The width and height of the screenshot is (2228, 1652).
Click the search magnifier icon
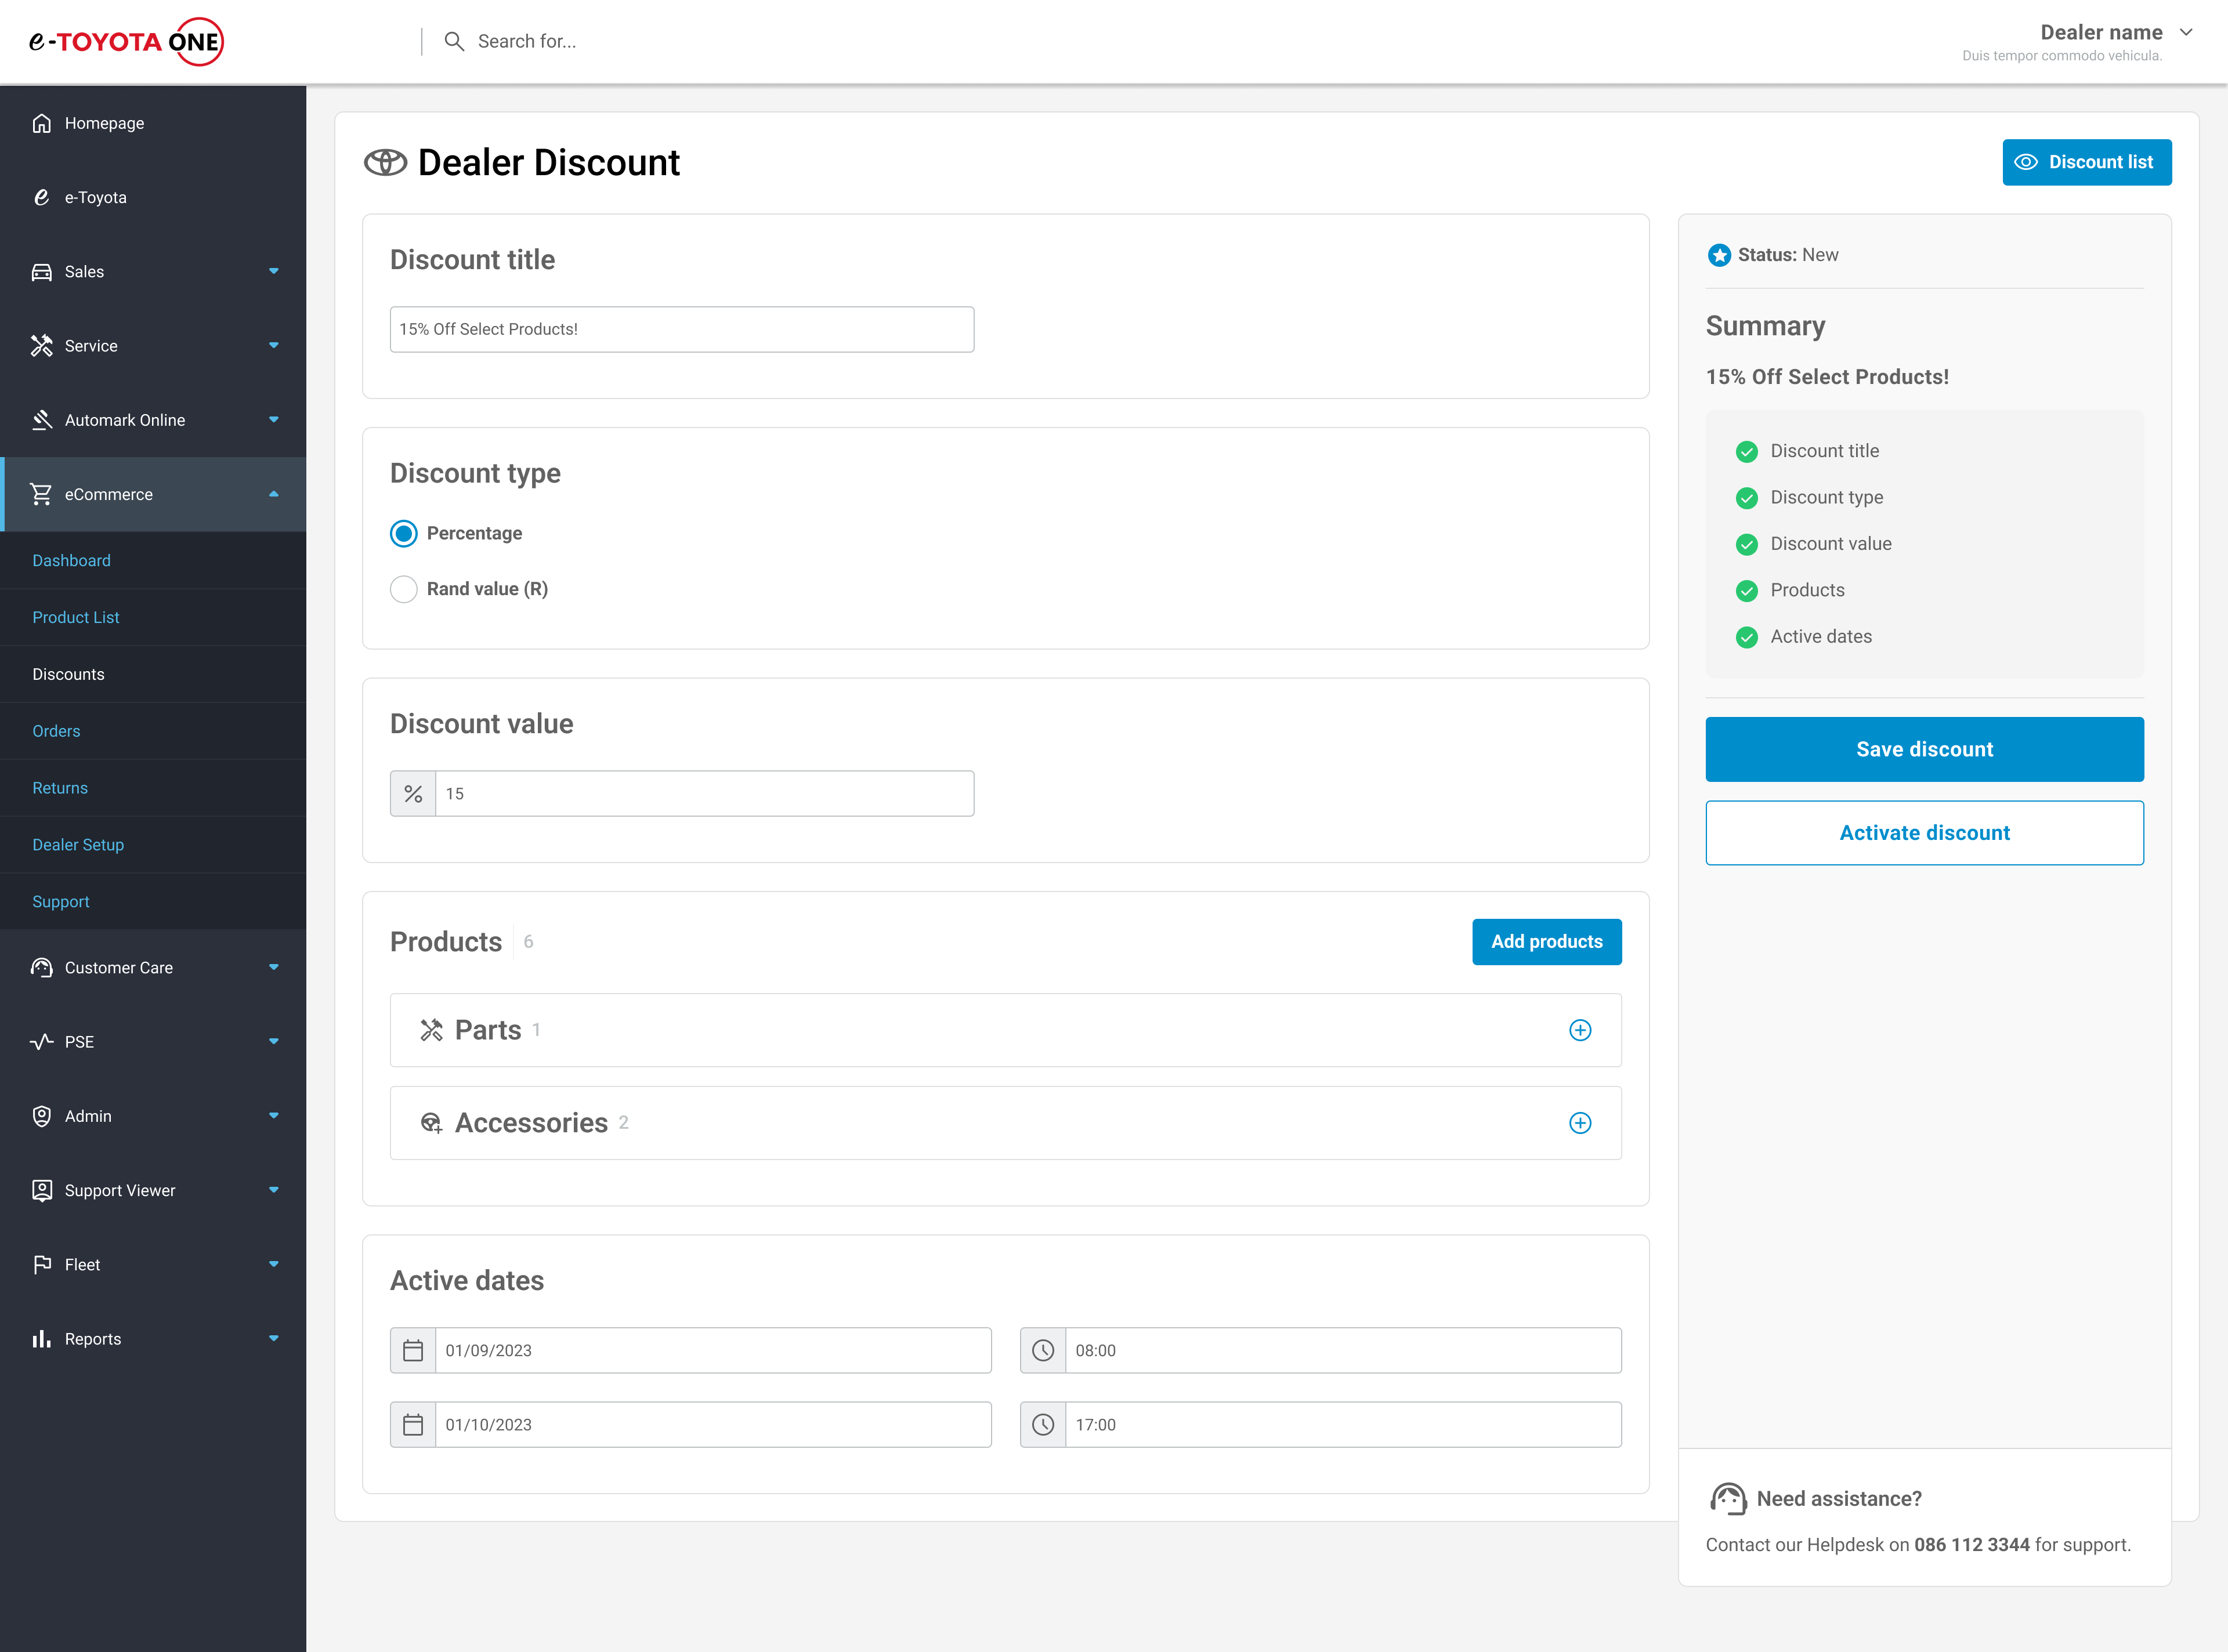click(x=454, y=41)
